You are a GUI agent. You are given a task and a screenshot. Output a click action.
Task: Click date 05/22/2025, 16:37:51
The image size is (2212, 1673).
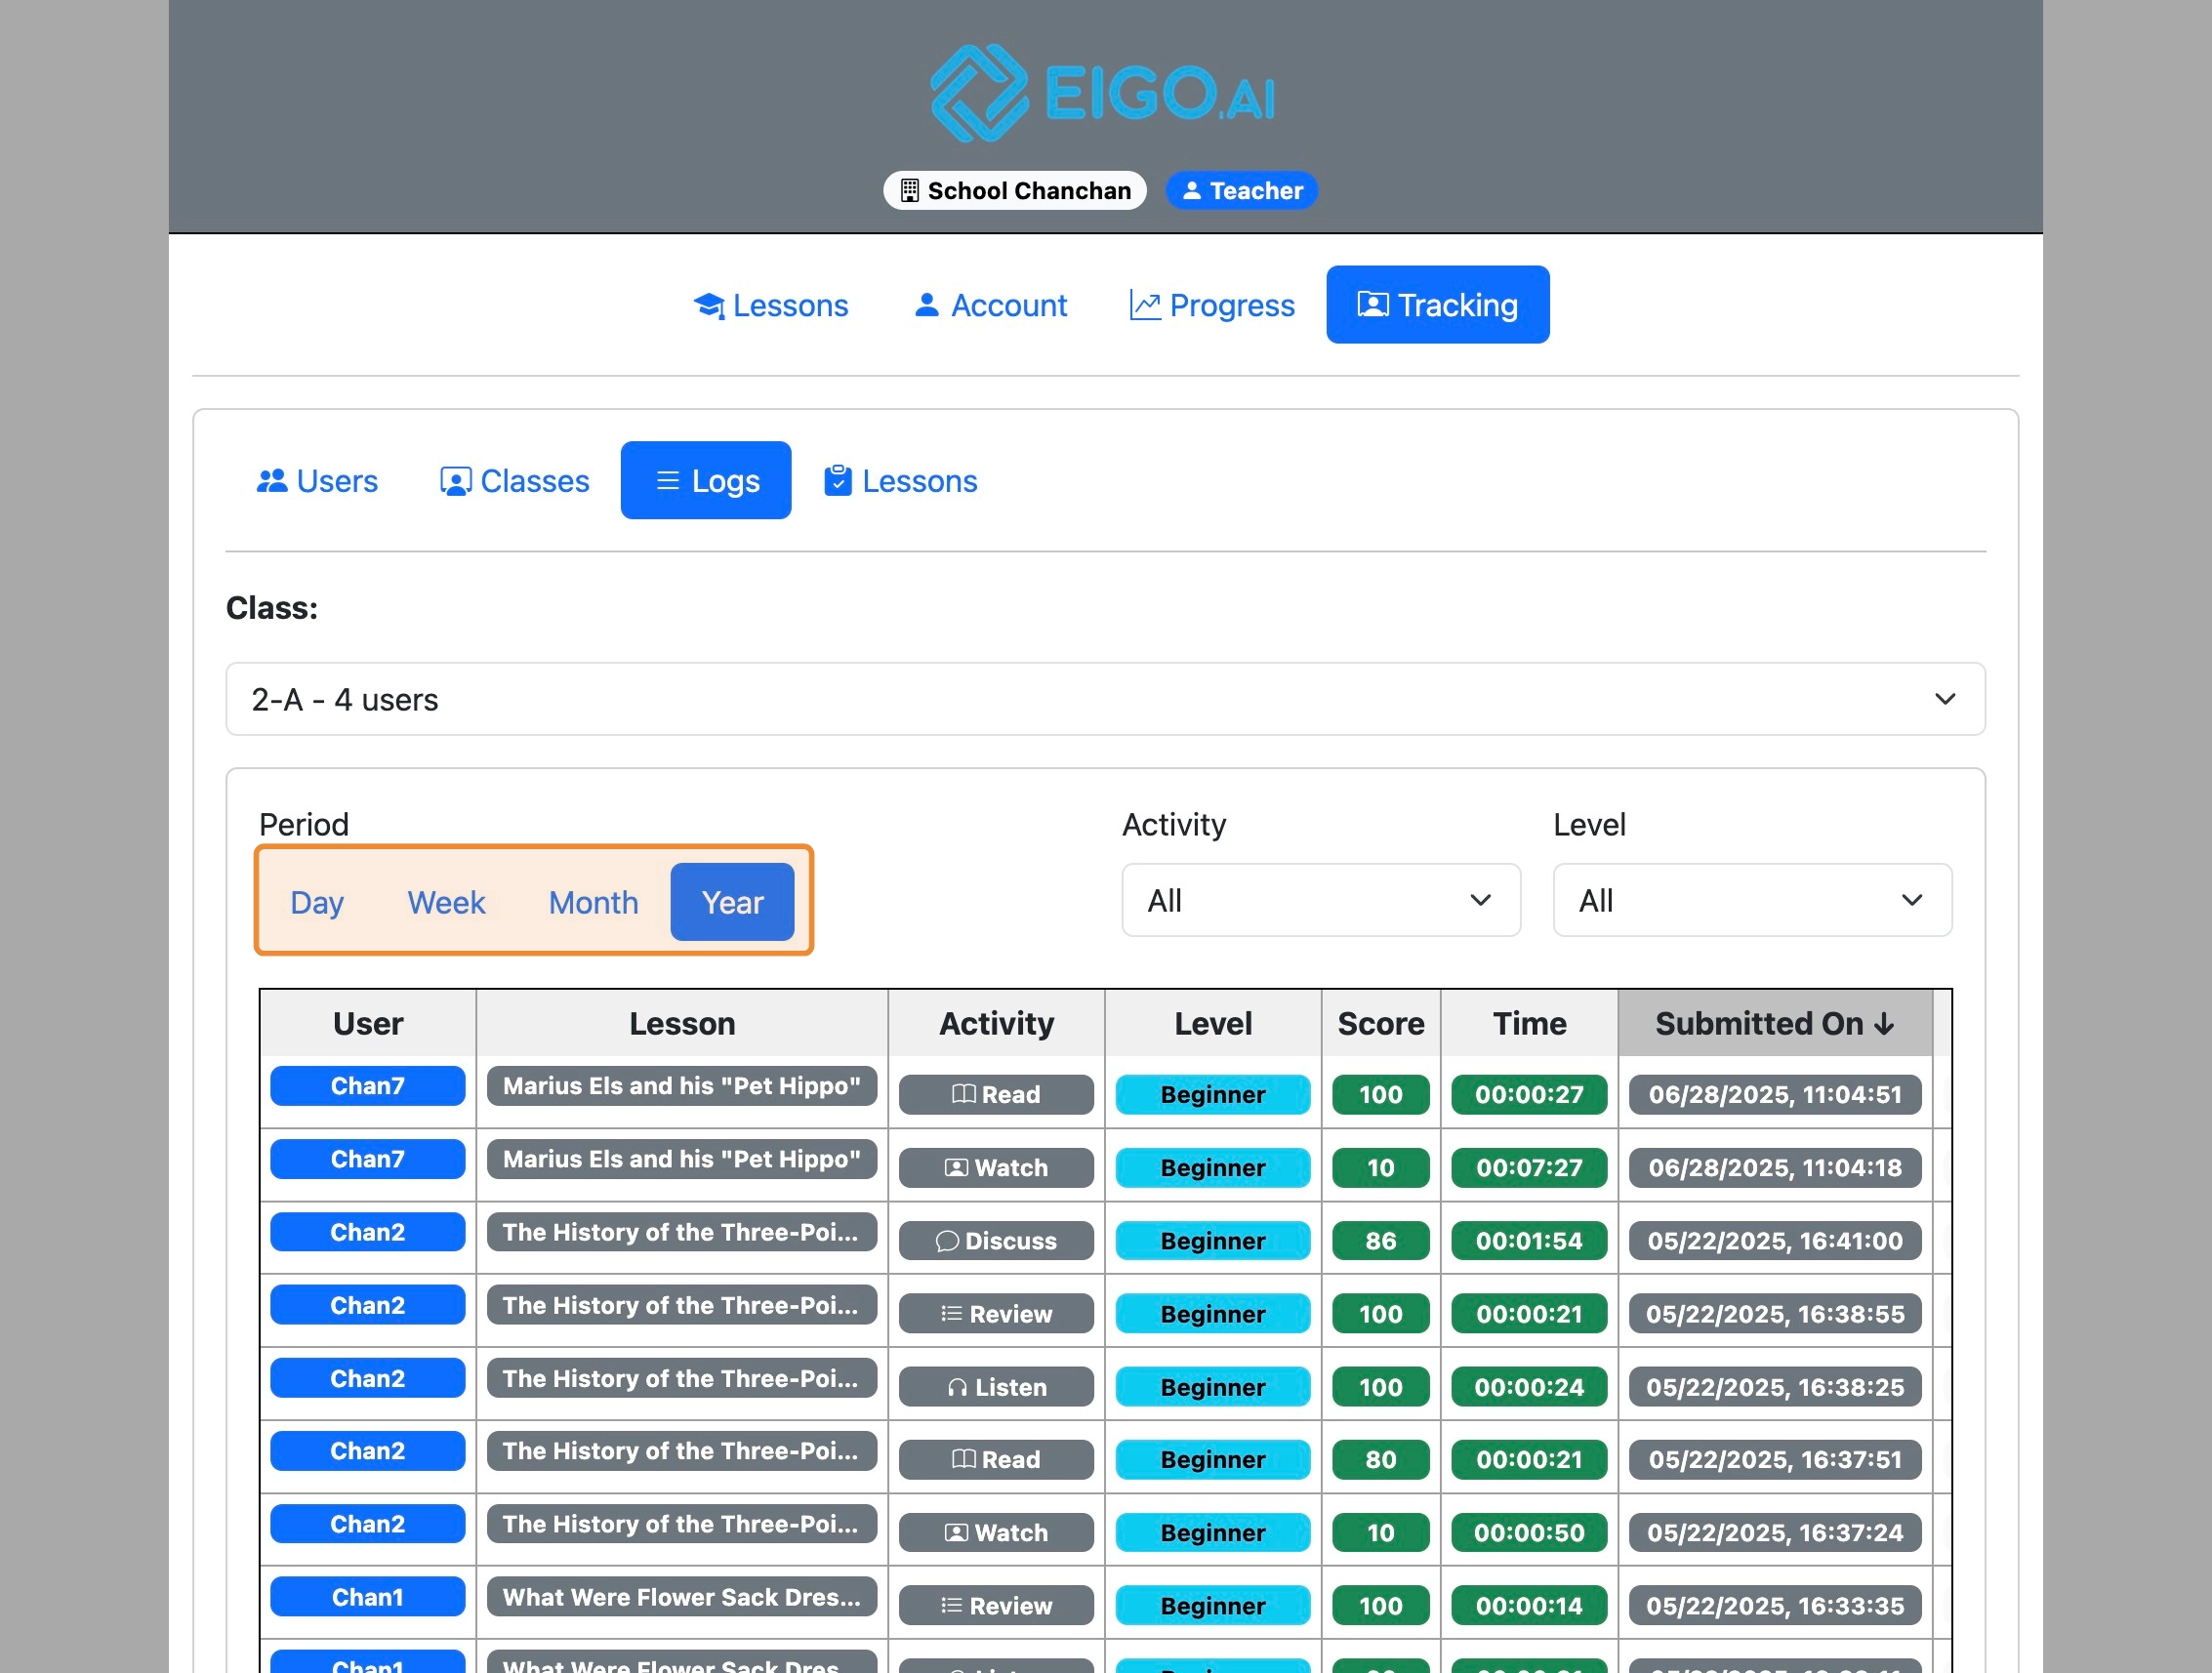1775,1460
